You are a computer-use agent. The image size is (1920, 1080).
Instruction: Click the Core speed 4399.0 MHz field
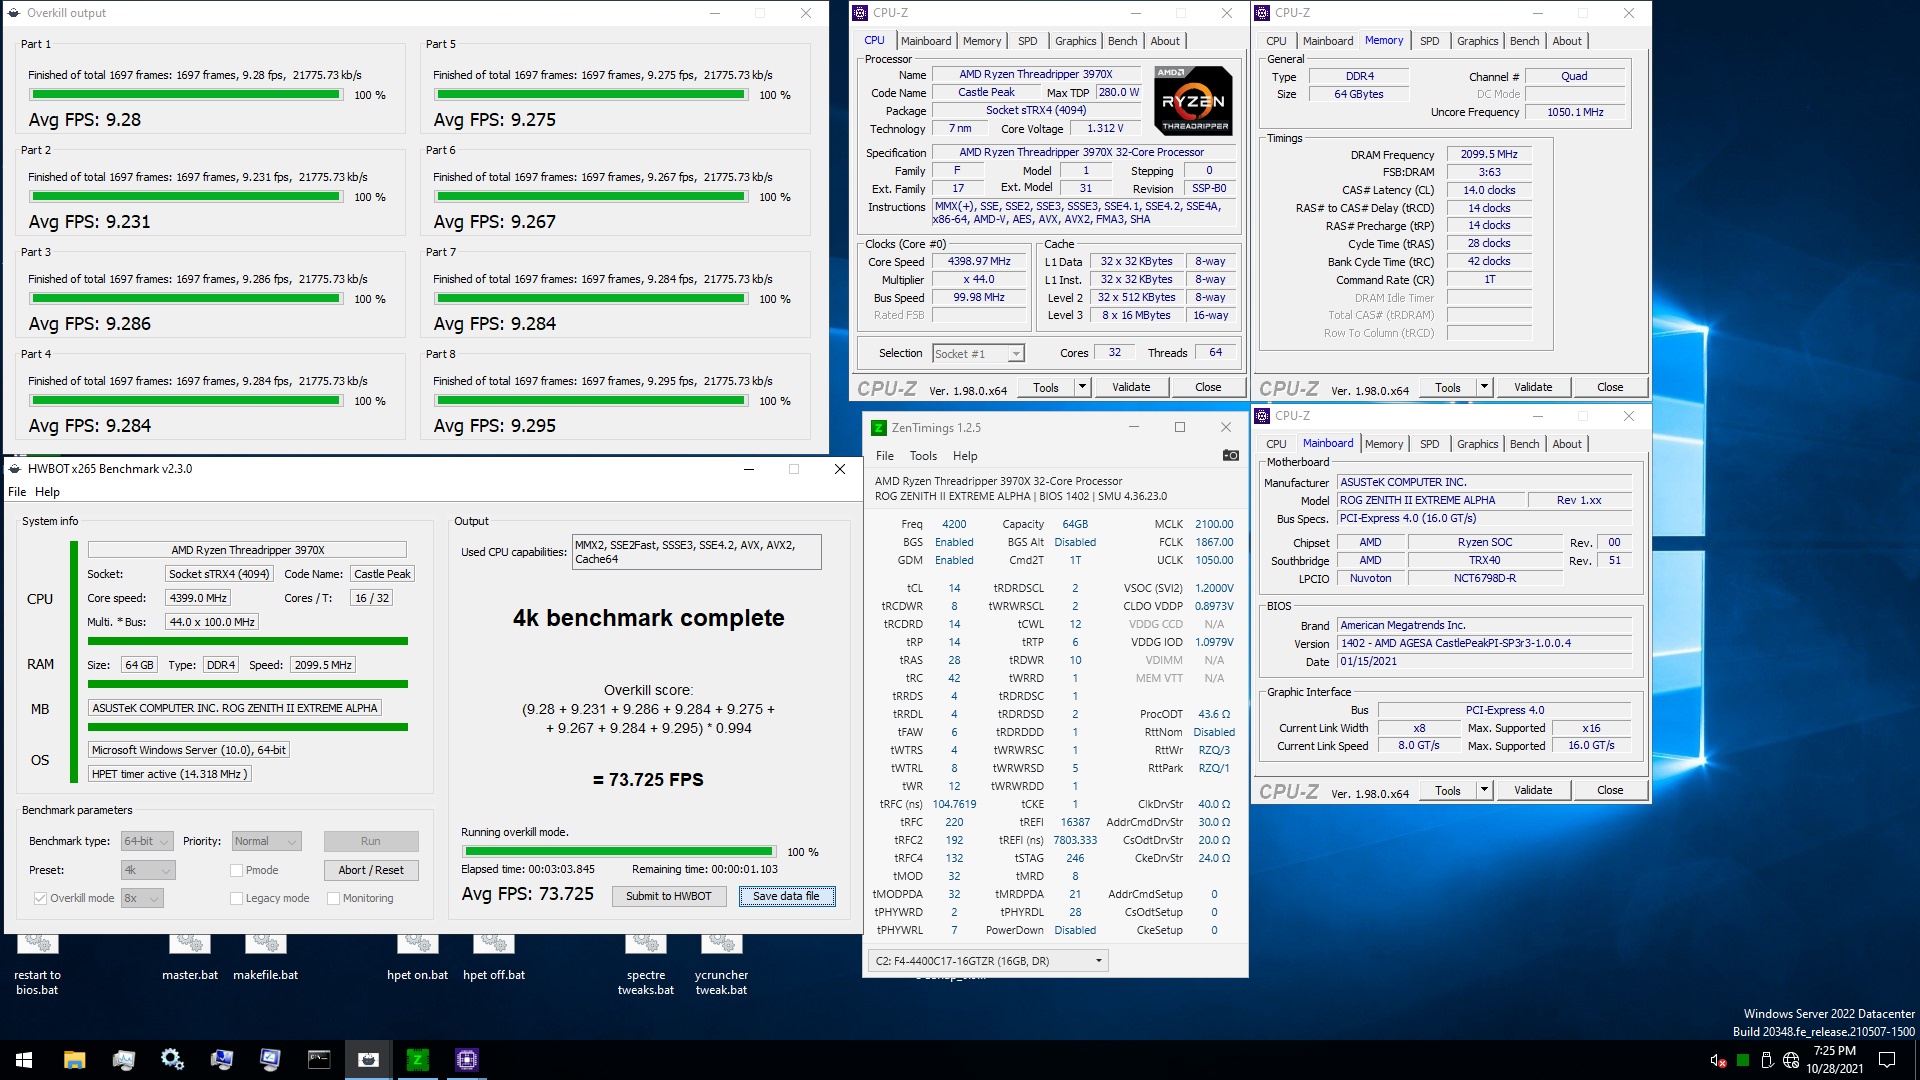pyautogui.click(x=198, y=598)
